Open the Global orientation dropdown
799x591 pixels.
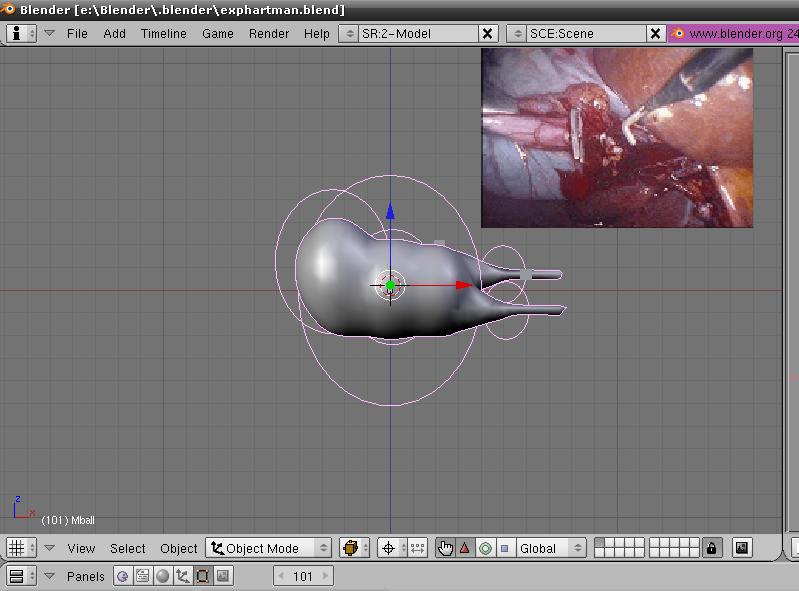(x=550, y=548)
